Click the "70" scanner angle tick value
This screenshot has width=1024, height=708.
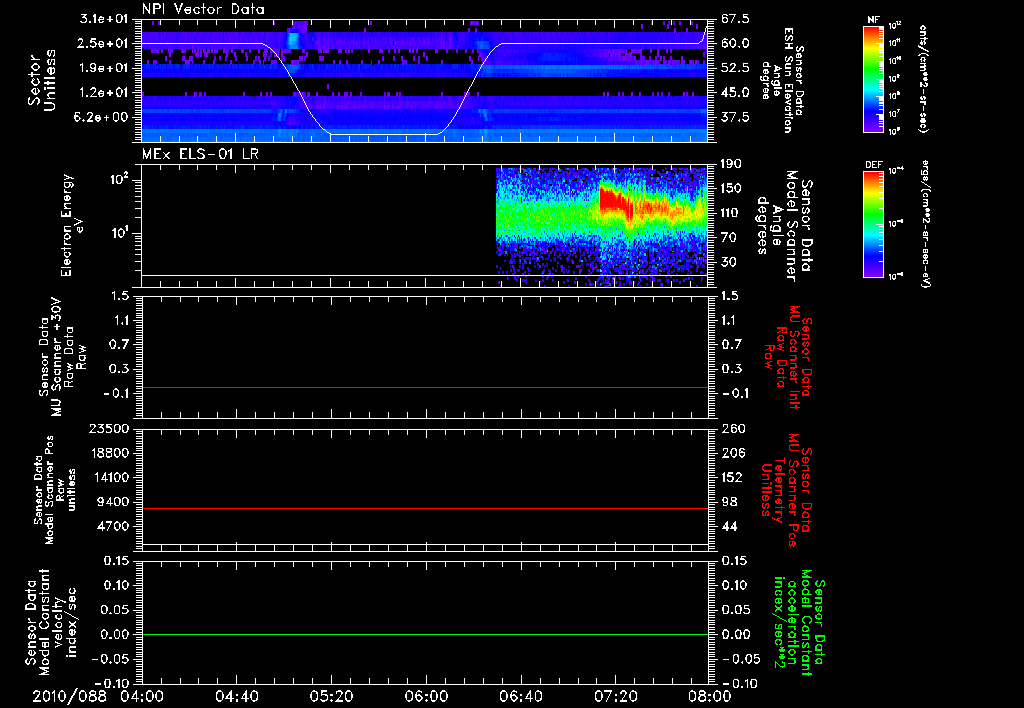(x=728, y=238)
